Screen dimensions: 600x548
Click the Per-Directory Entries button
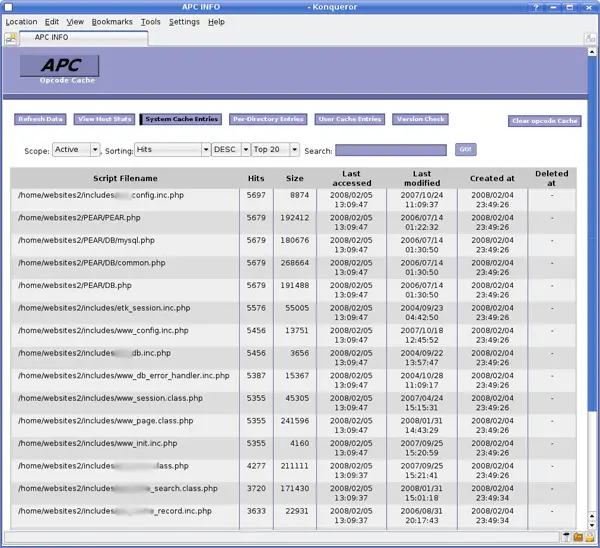[268, 119]
